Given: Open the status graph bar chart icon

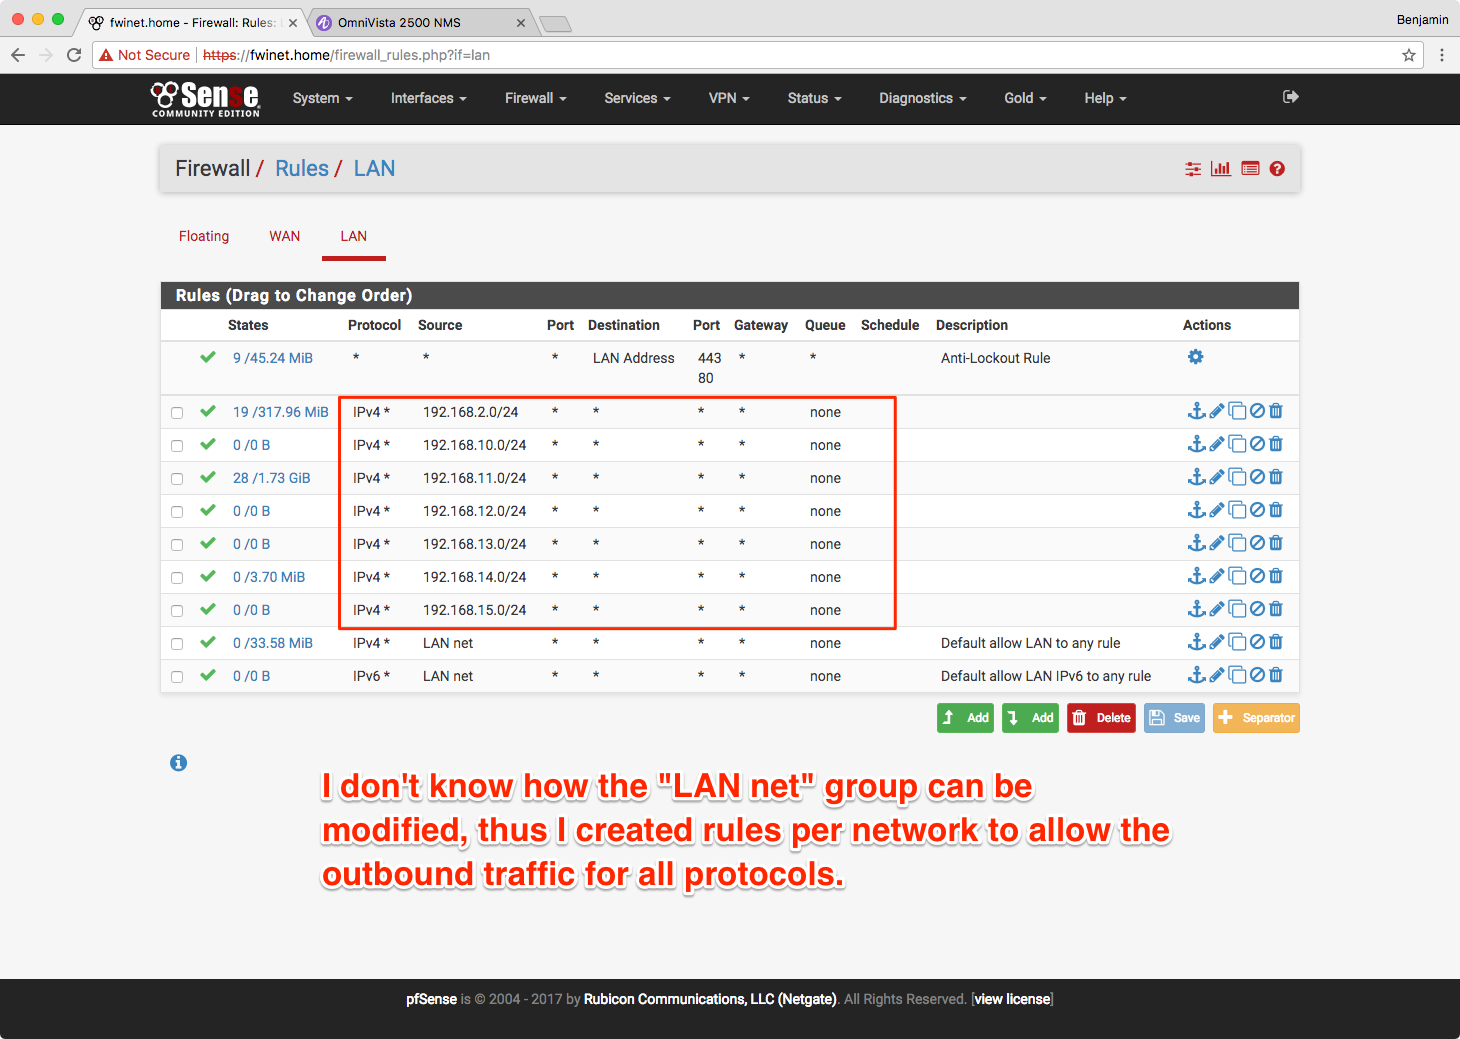Looking at the screenshot, I should [x=1220, y=169].
